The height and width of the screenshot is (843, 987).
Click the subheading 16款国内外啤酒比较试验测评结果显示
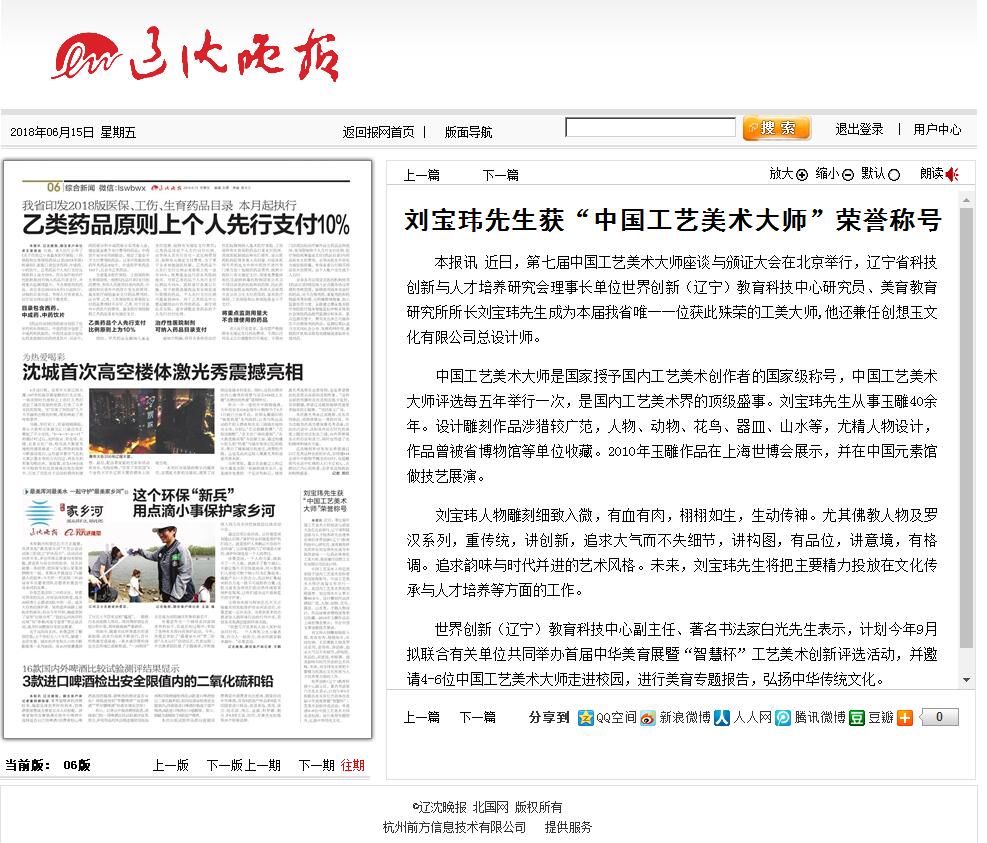[x=101, y=668]
